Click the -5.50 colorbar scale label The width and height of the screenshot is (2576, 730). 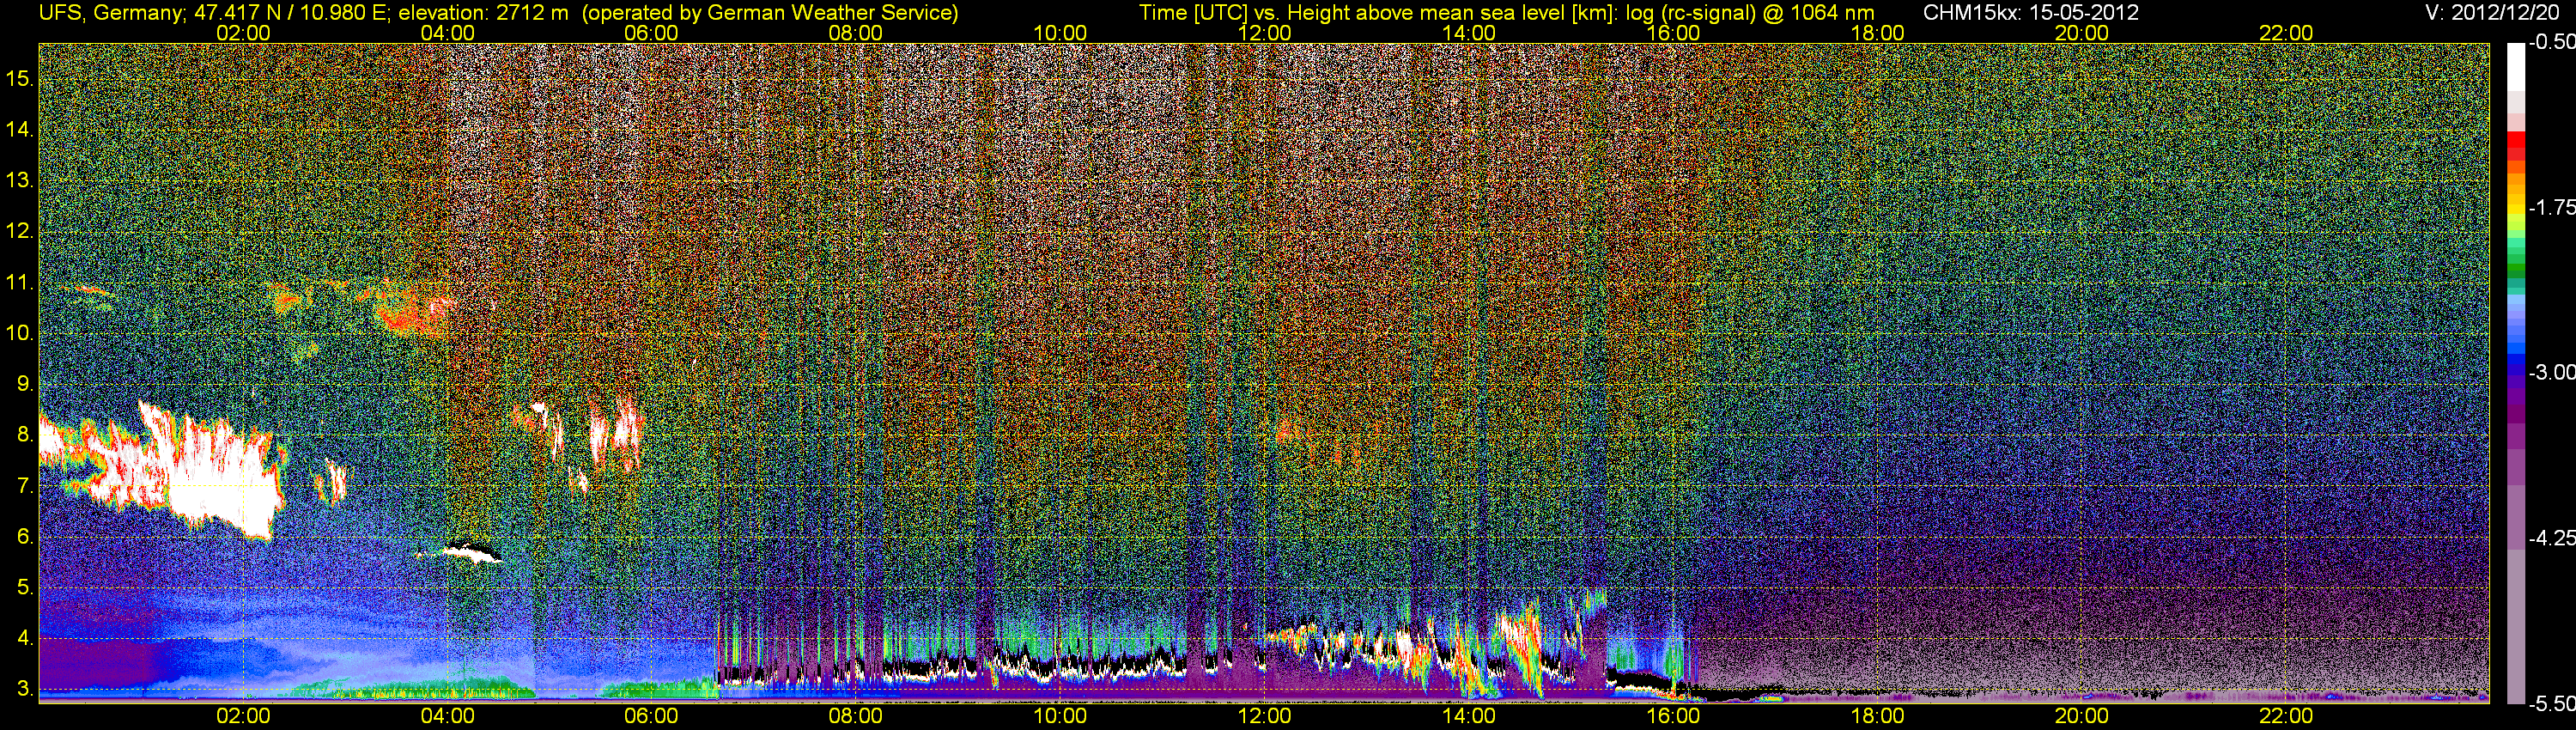2551,703
